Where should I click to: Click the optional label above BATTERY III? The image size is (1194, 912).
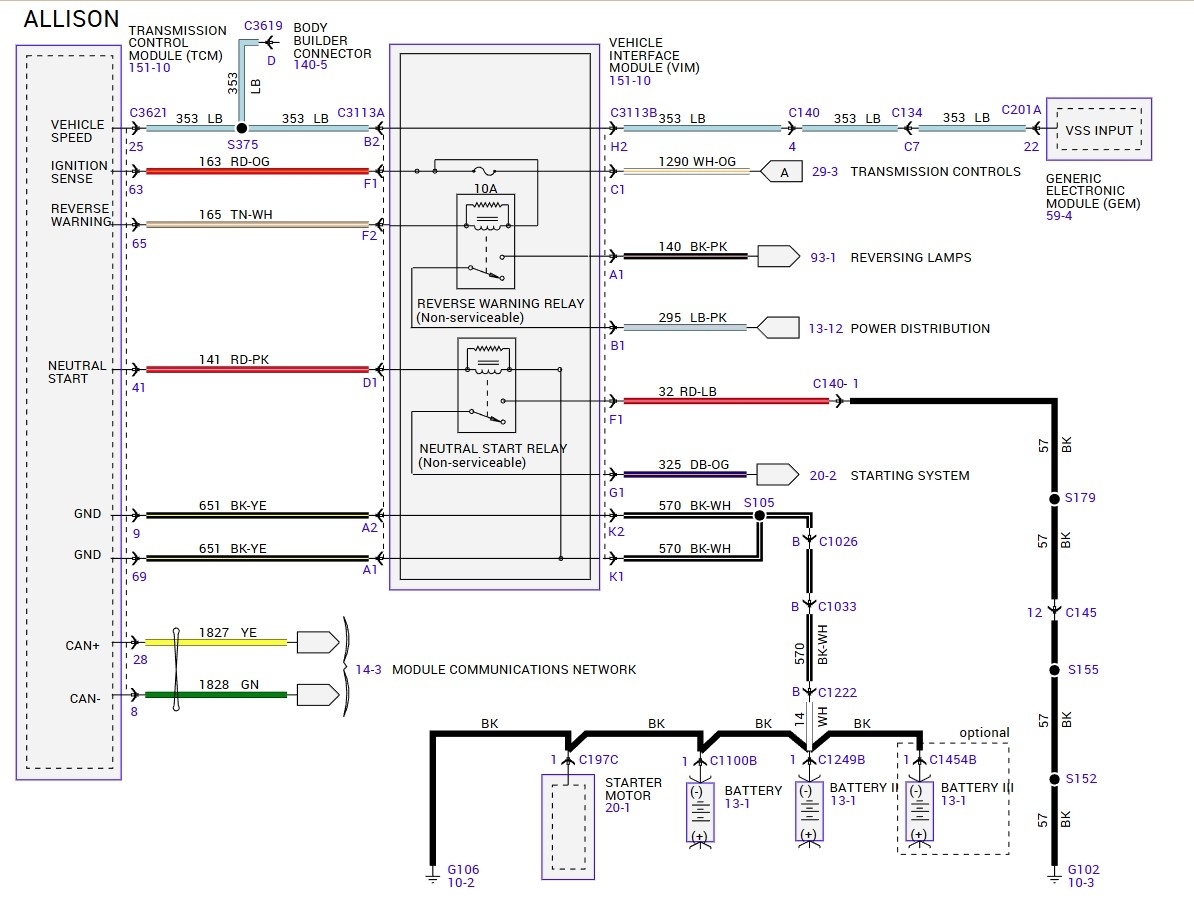coord(984,732)
